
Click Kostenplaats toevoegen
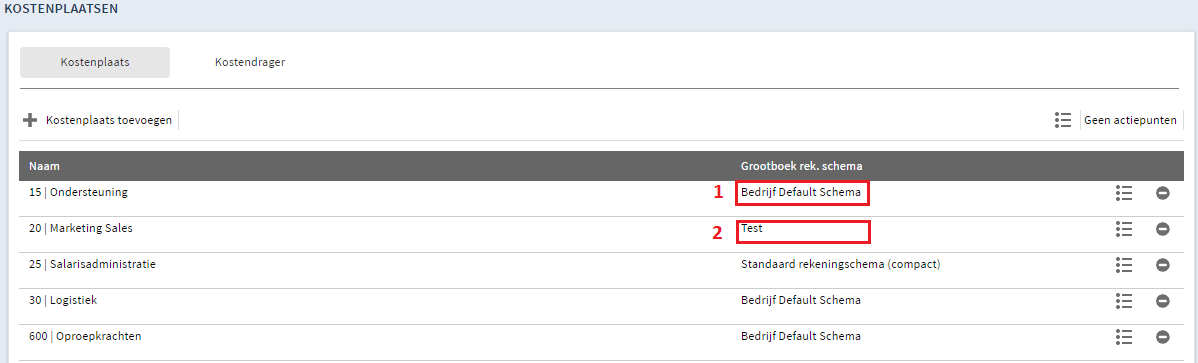pos(108,120)
